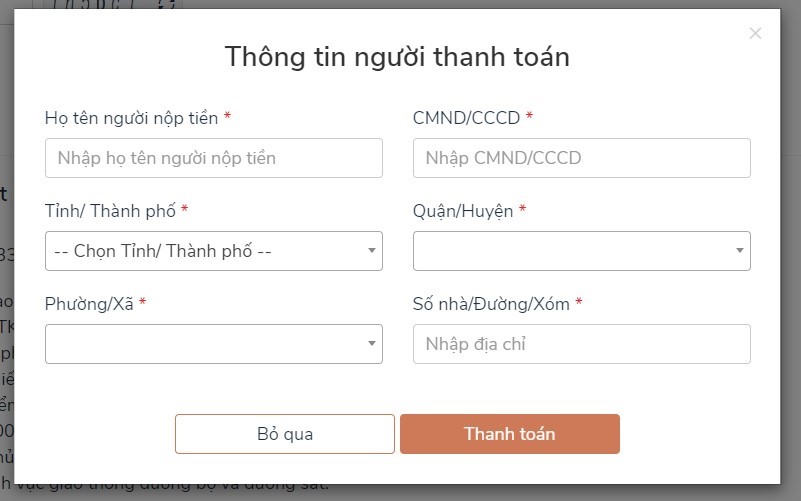Close the payment info dialog with X
The height and width of the screenshot is (501, 801).
tap(755, 34)
